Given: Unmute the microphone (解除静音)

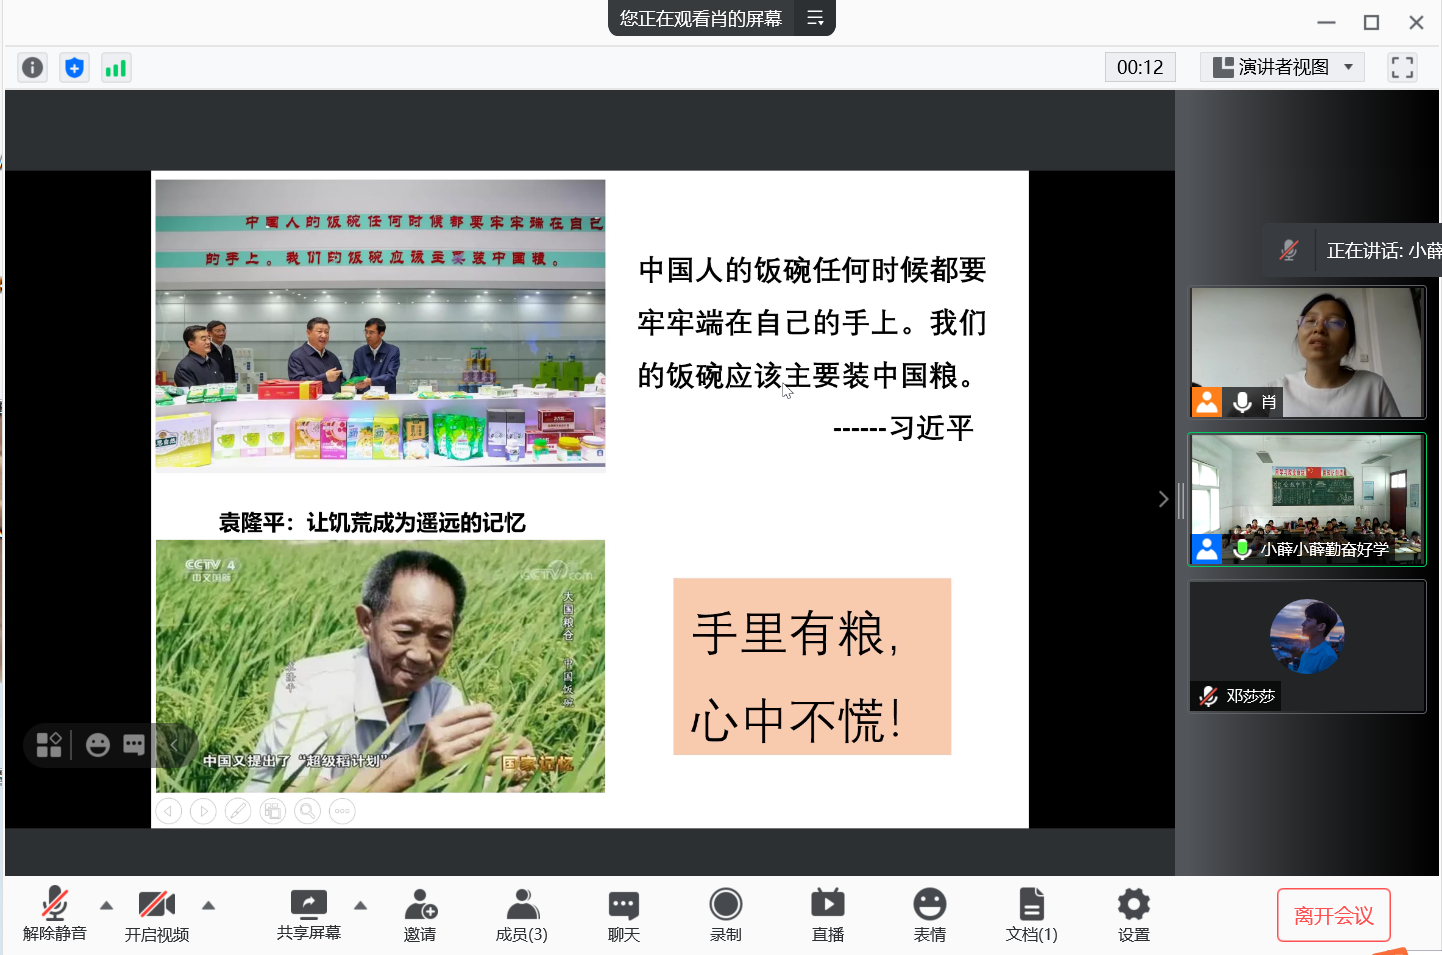Looking at the screenshot, I should pyautogui.click(x=55, y=914).
